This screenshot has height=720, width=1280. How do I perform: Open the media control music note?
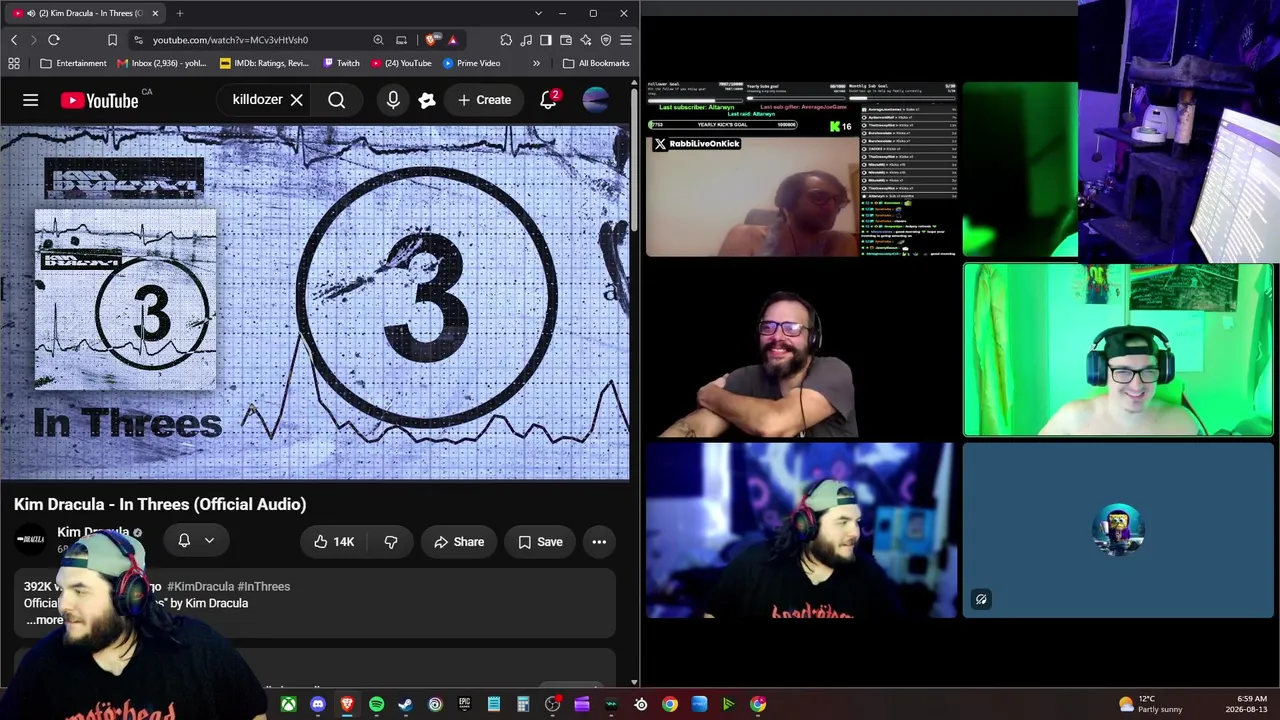pyautogui.click(x=526, y=40)
